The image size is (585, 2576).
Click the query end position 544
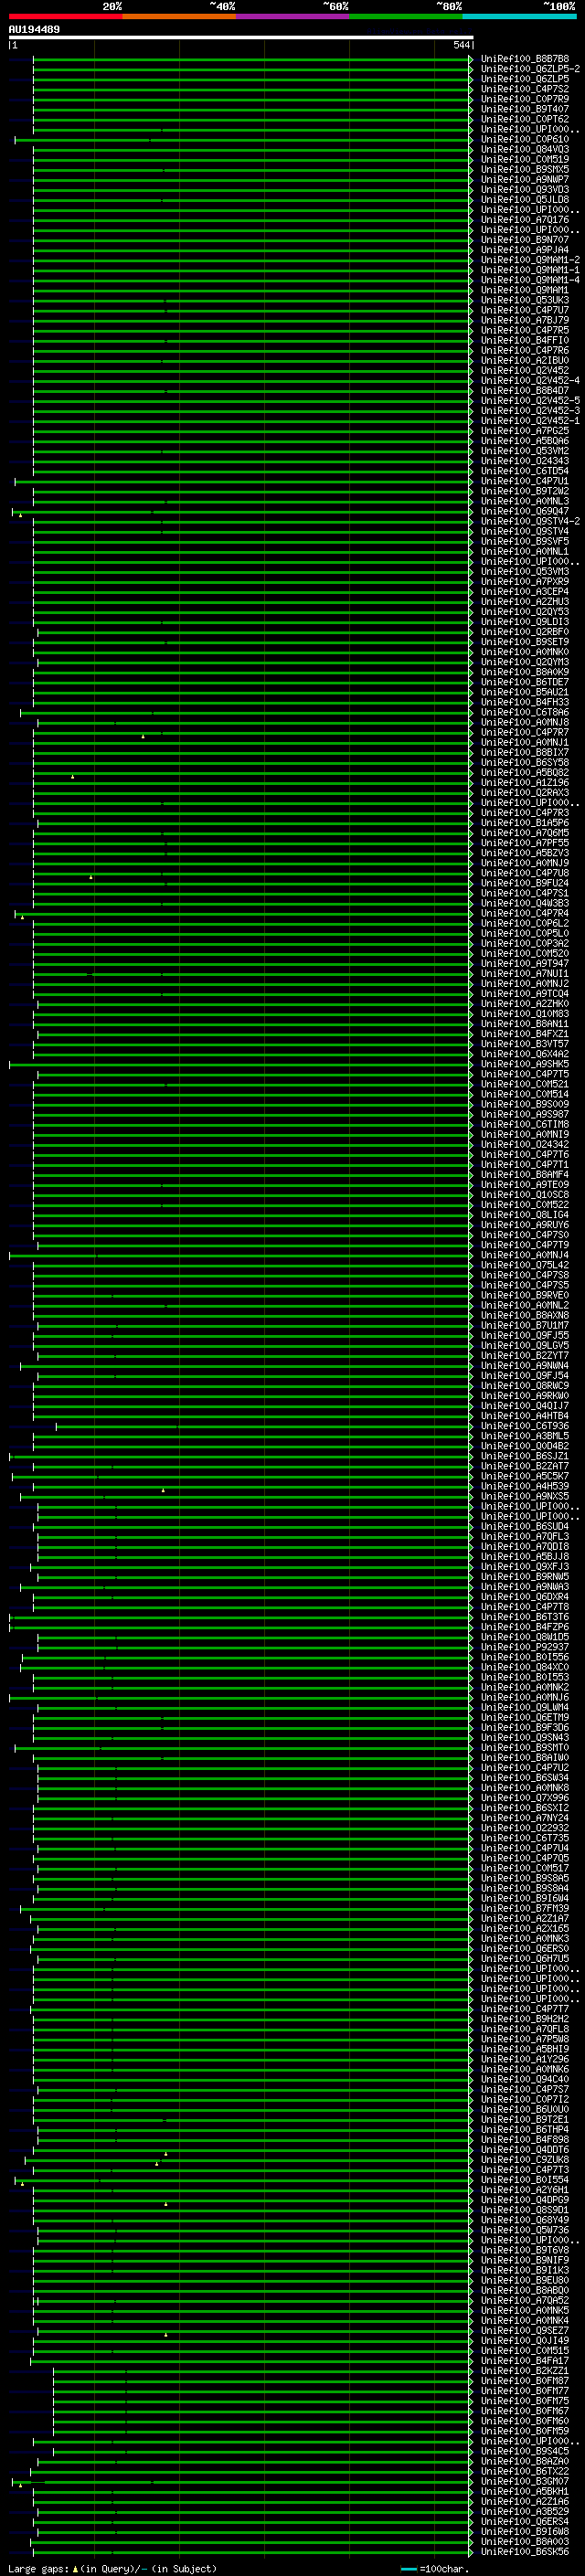[461, 45]
